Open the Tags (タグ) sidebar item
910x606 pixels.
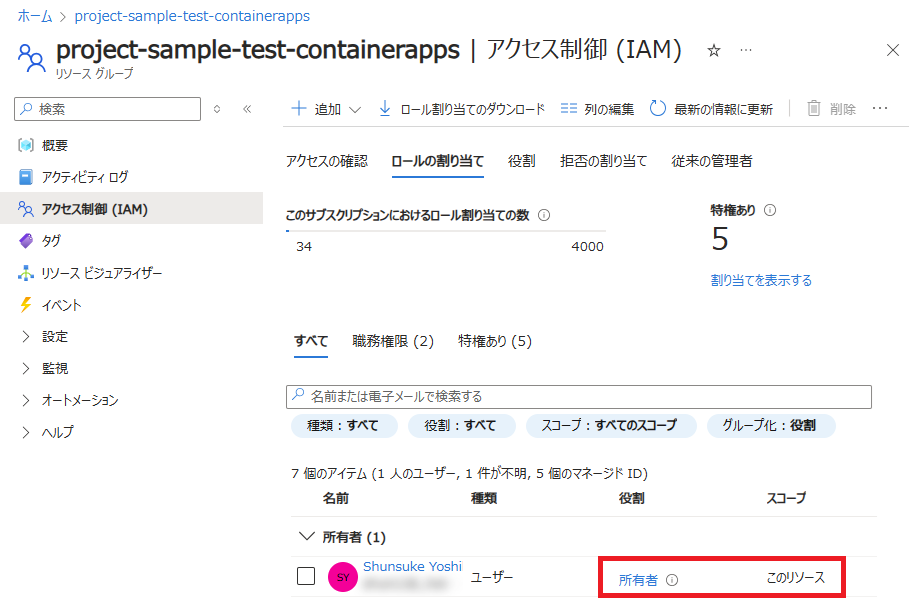pyautogui.click(x=51, y=241)
